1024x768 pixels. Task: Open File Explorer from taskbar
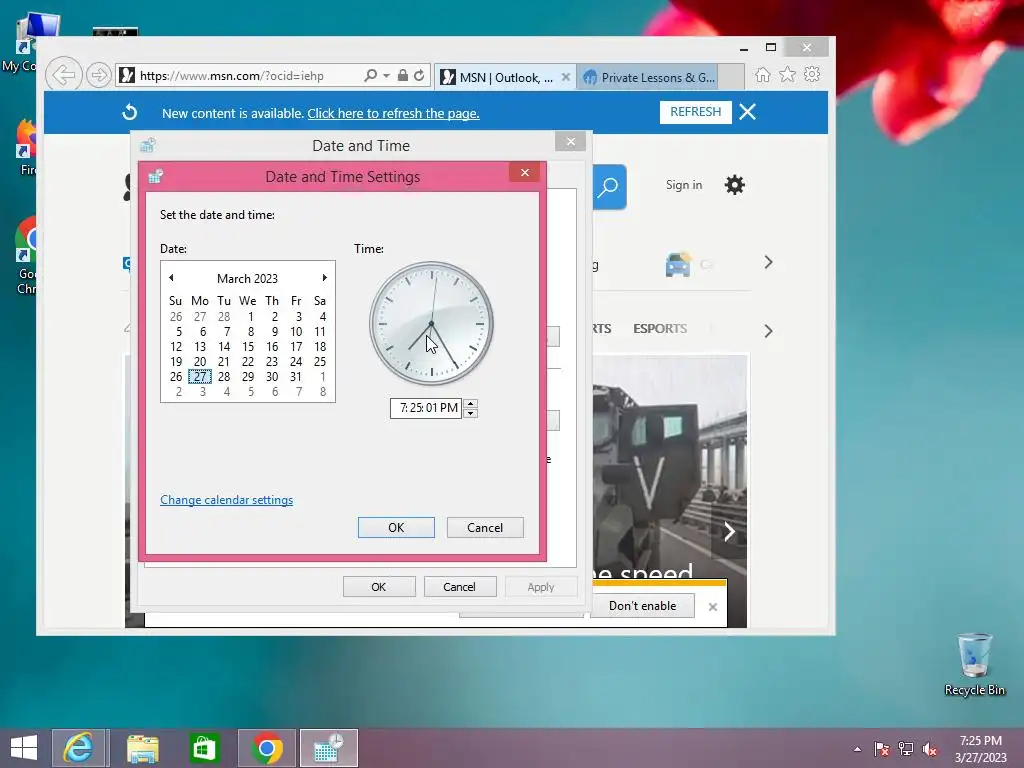pos(142,748)
